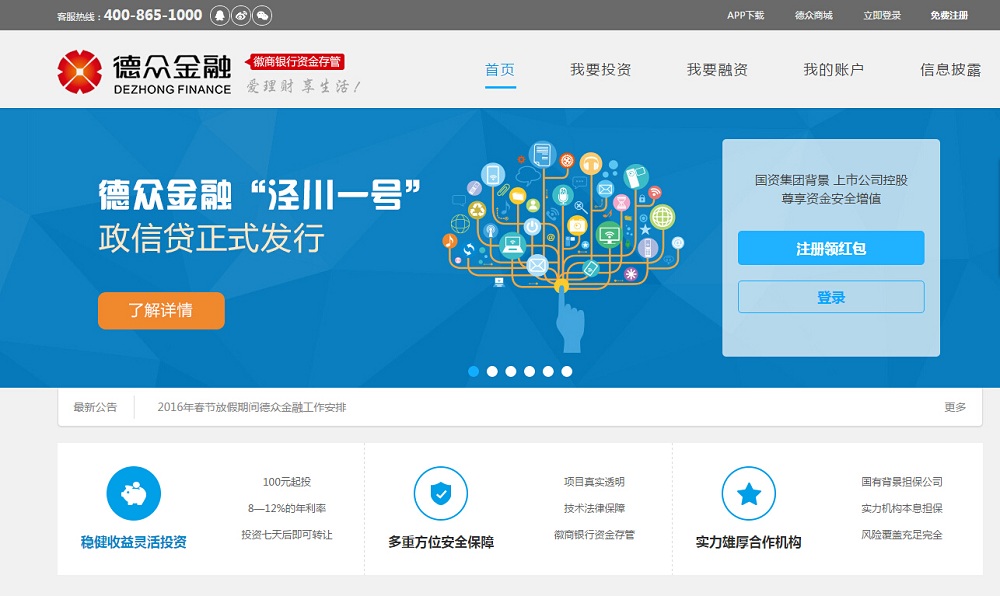Click the 8—12%的年利率 text

[x=287, y=508]
